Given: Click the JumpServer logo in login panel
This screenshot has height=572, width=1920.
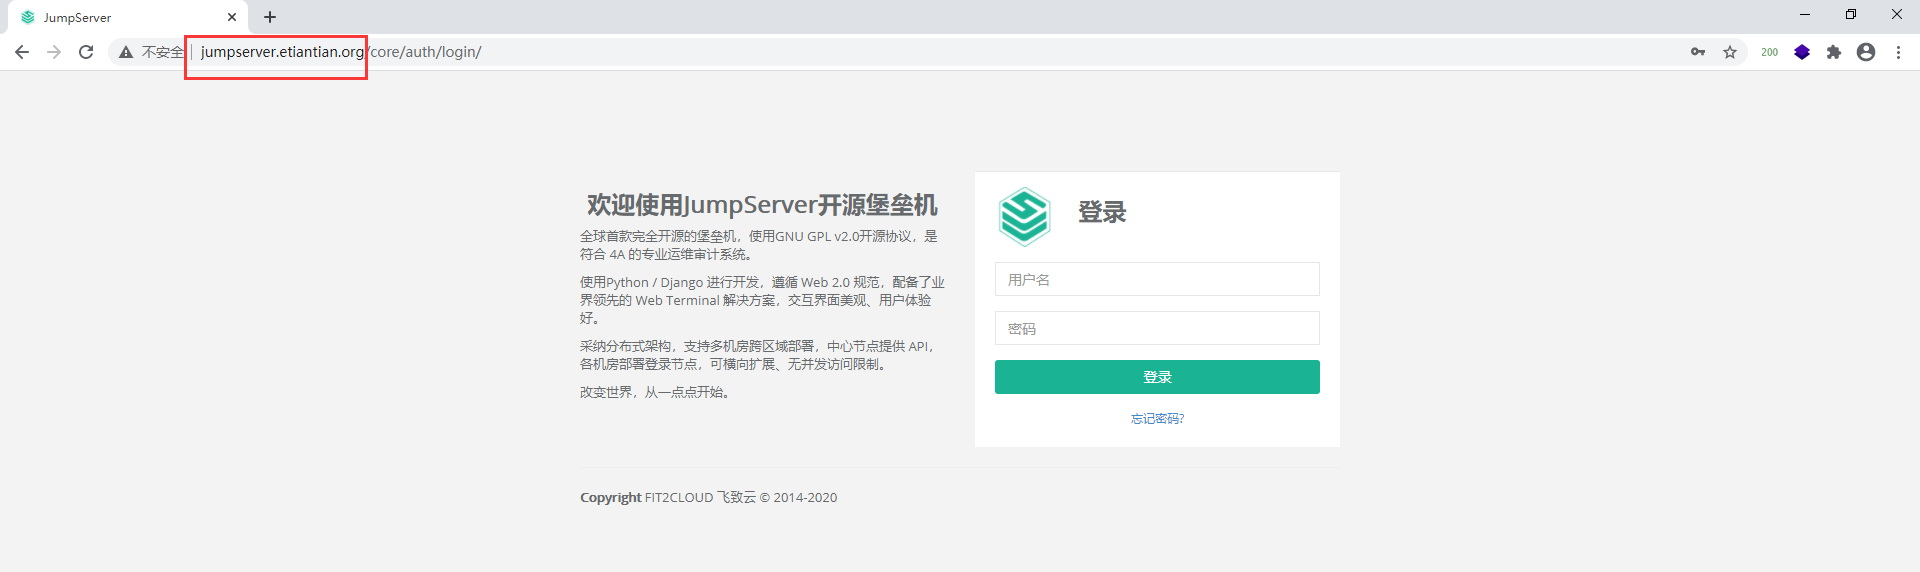Looking at the screenshot, I should tap(1024, 216).
